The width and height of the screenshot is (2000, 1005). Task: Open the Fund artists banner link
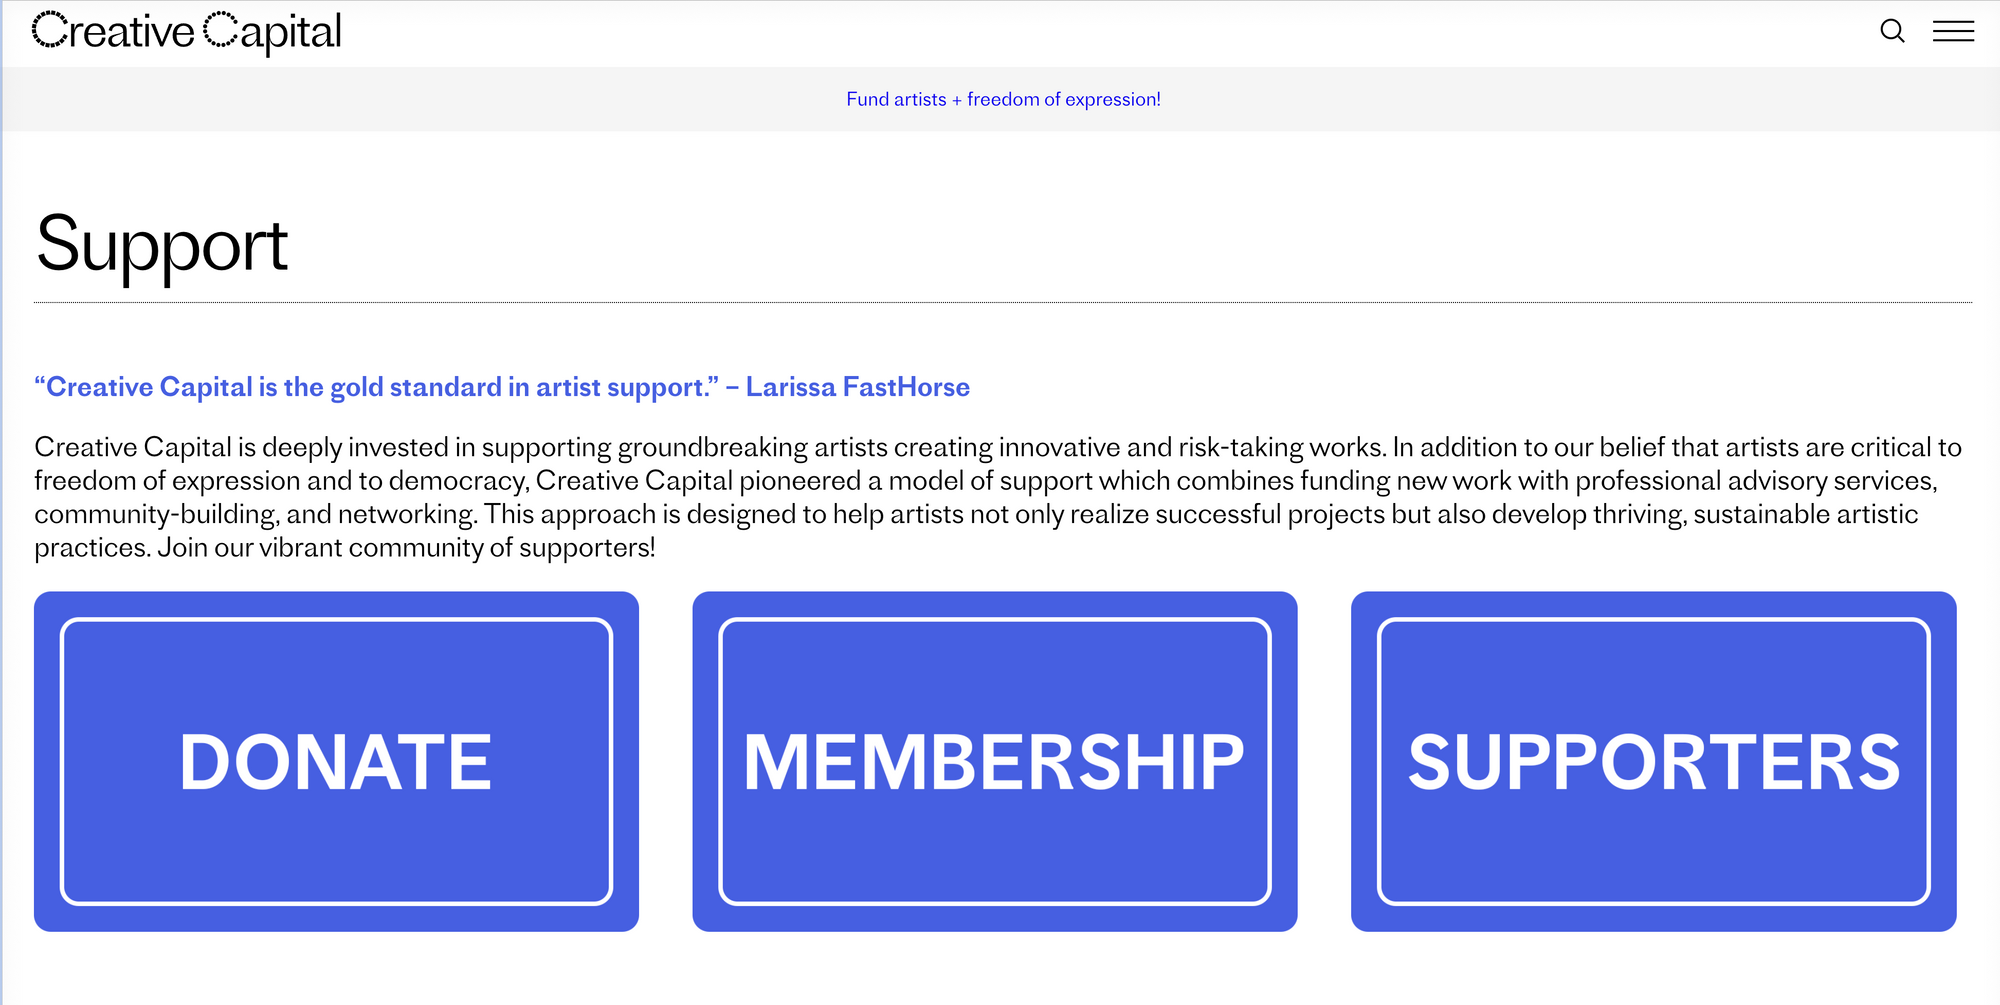coord(1003,99)
